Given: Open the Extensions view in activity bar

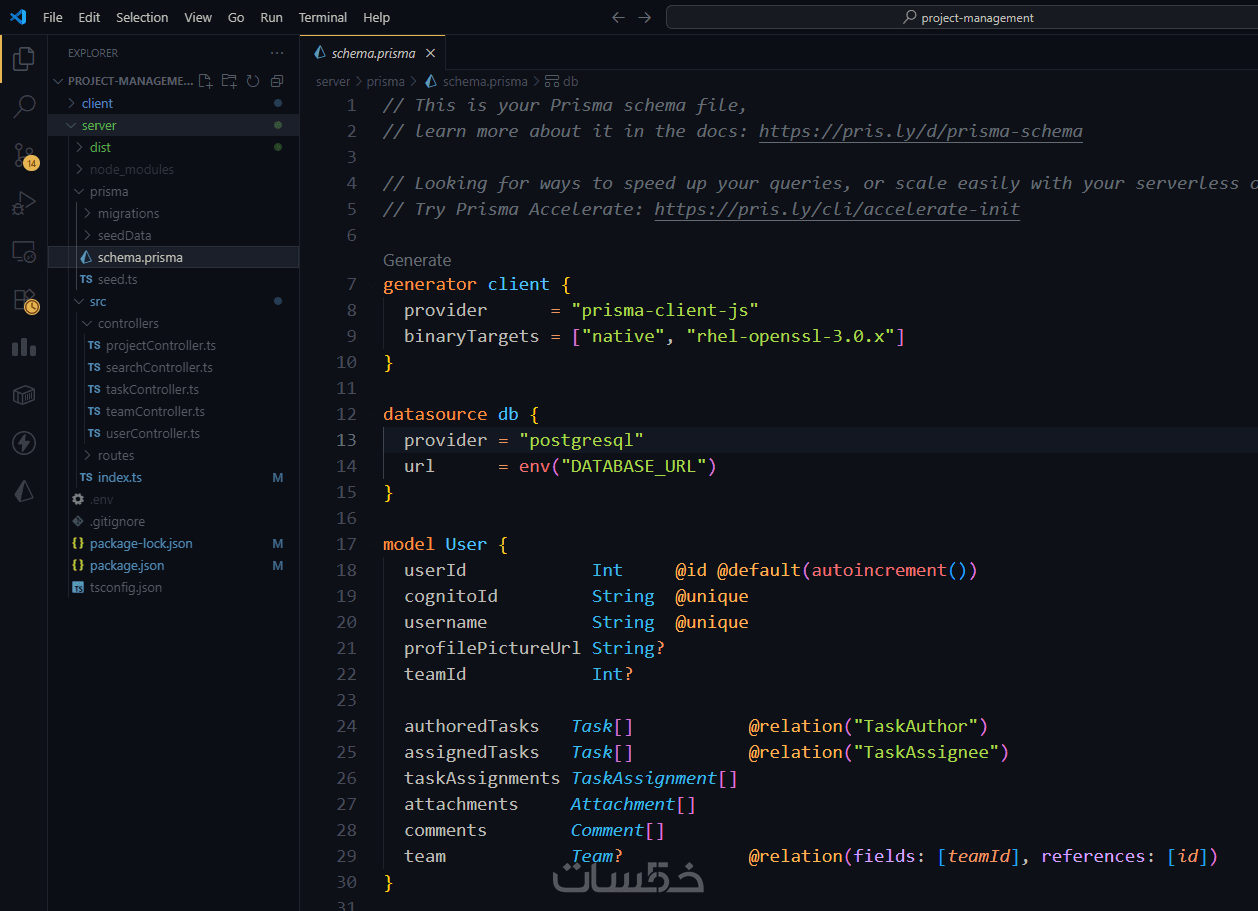Looking at the screenshot, I should 24,300.
